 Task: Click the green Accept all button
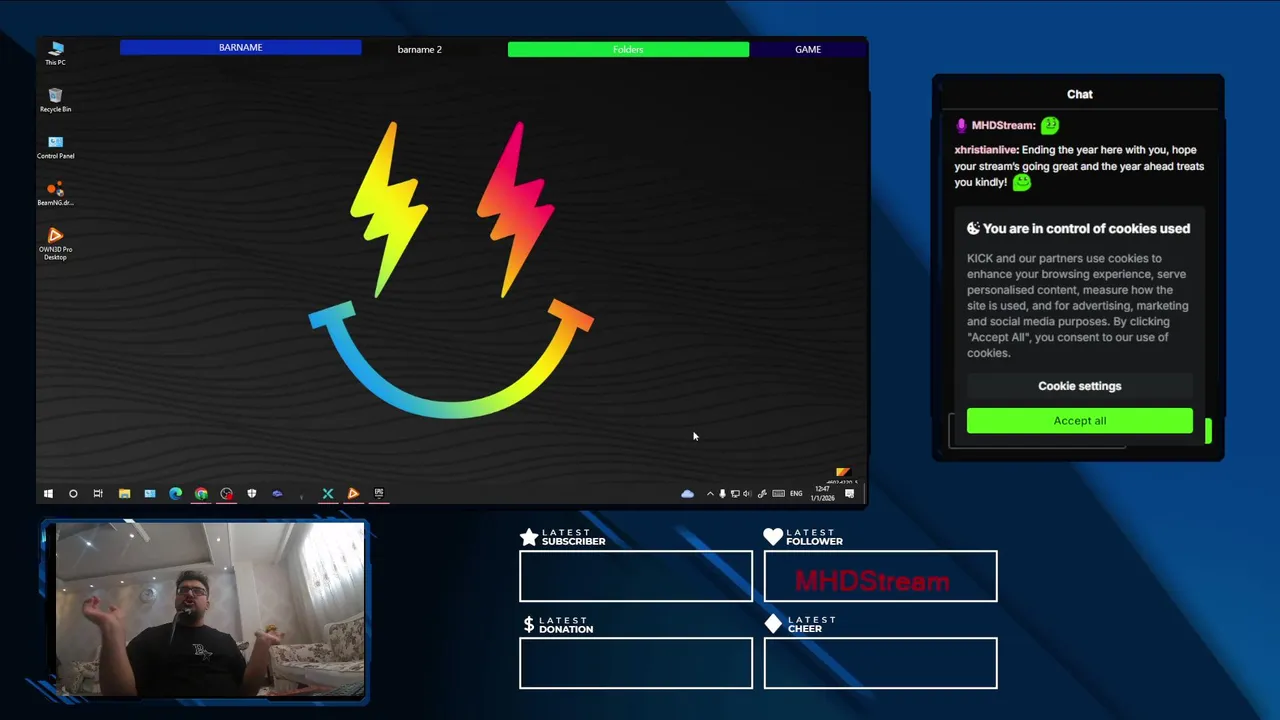(1080, 421)
